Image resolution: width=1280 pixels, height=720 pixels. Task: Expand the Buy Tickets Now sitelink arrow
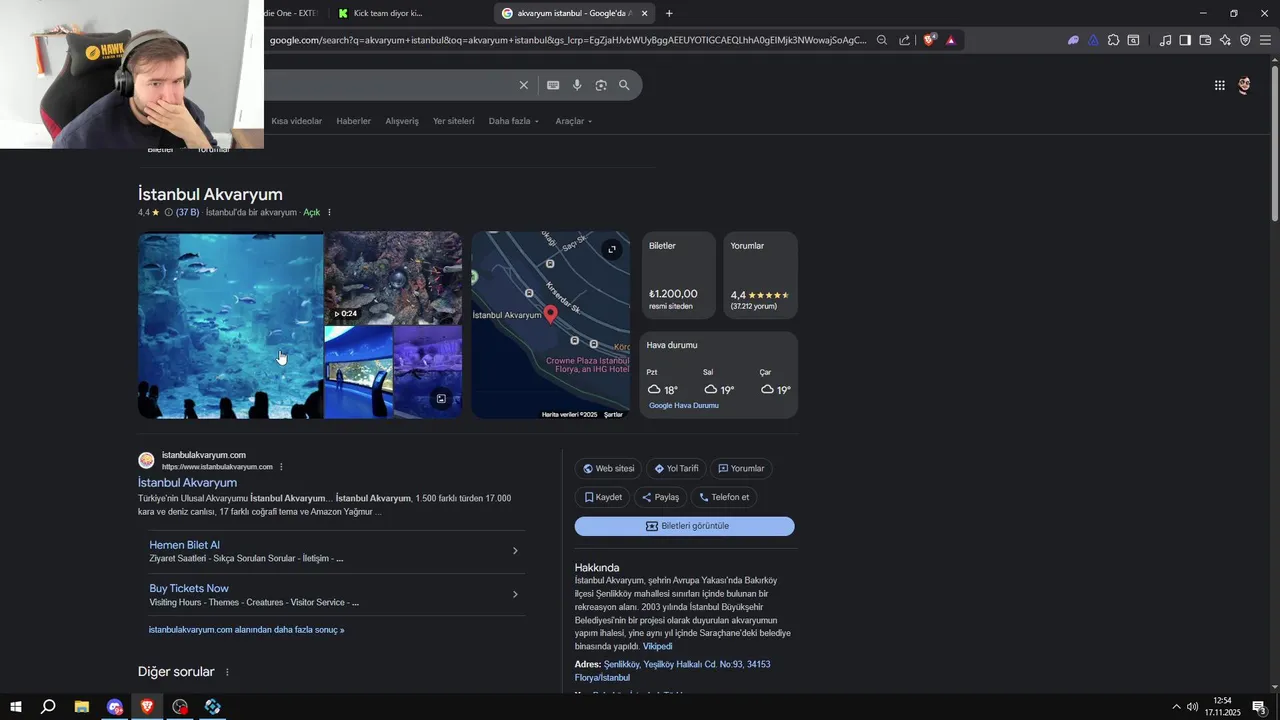pyautogui.click(x=515, y=594)
